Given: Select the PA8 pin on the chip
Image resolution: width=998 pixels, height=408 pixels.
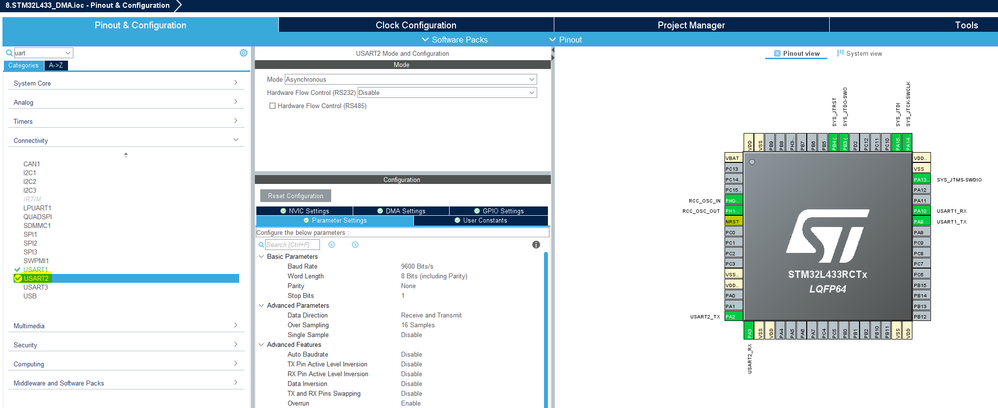Looking at the screenshot, I should (920, 232).
